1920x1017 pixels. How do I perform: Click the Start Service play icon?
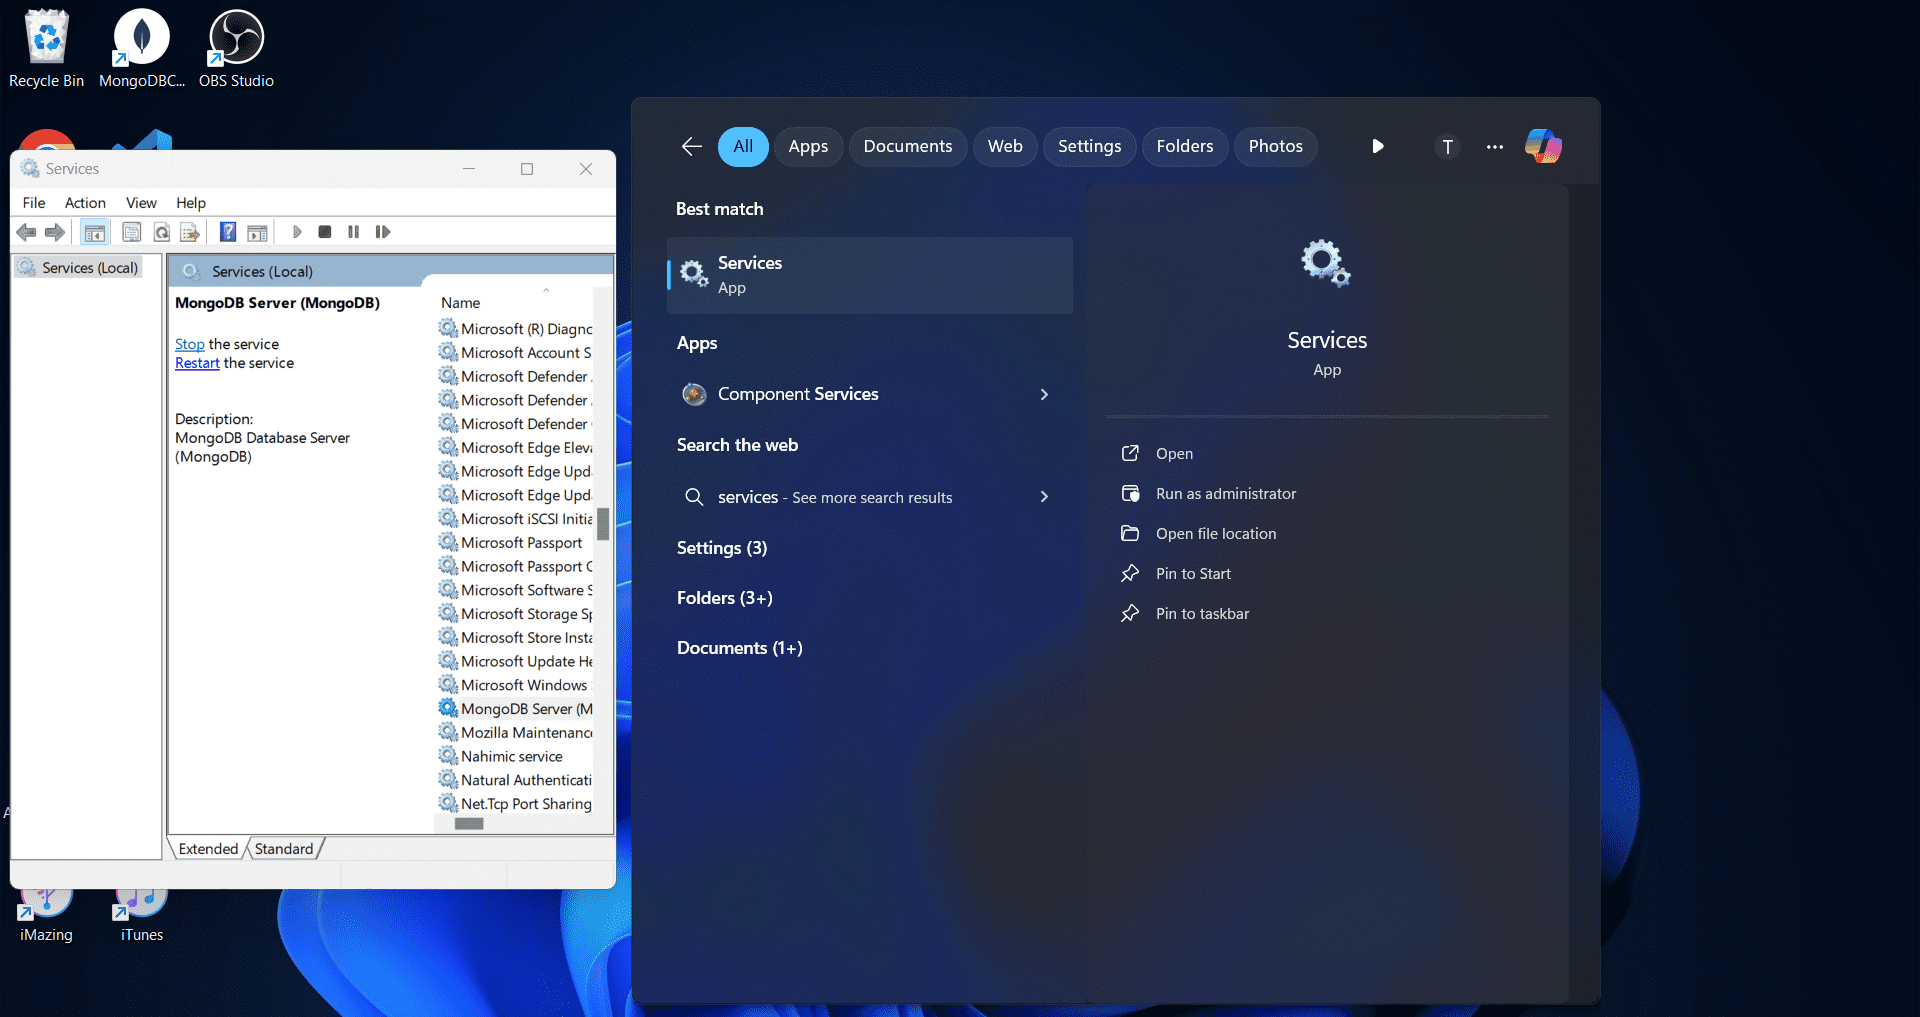[x=297, y=232]
